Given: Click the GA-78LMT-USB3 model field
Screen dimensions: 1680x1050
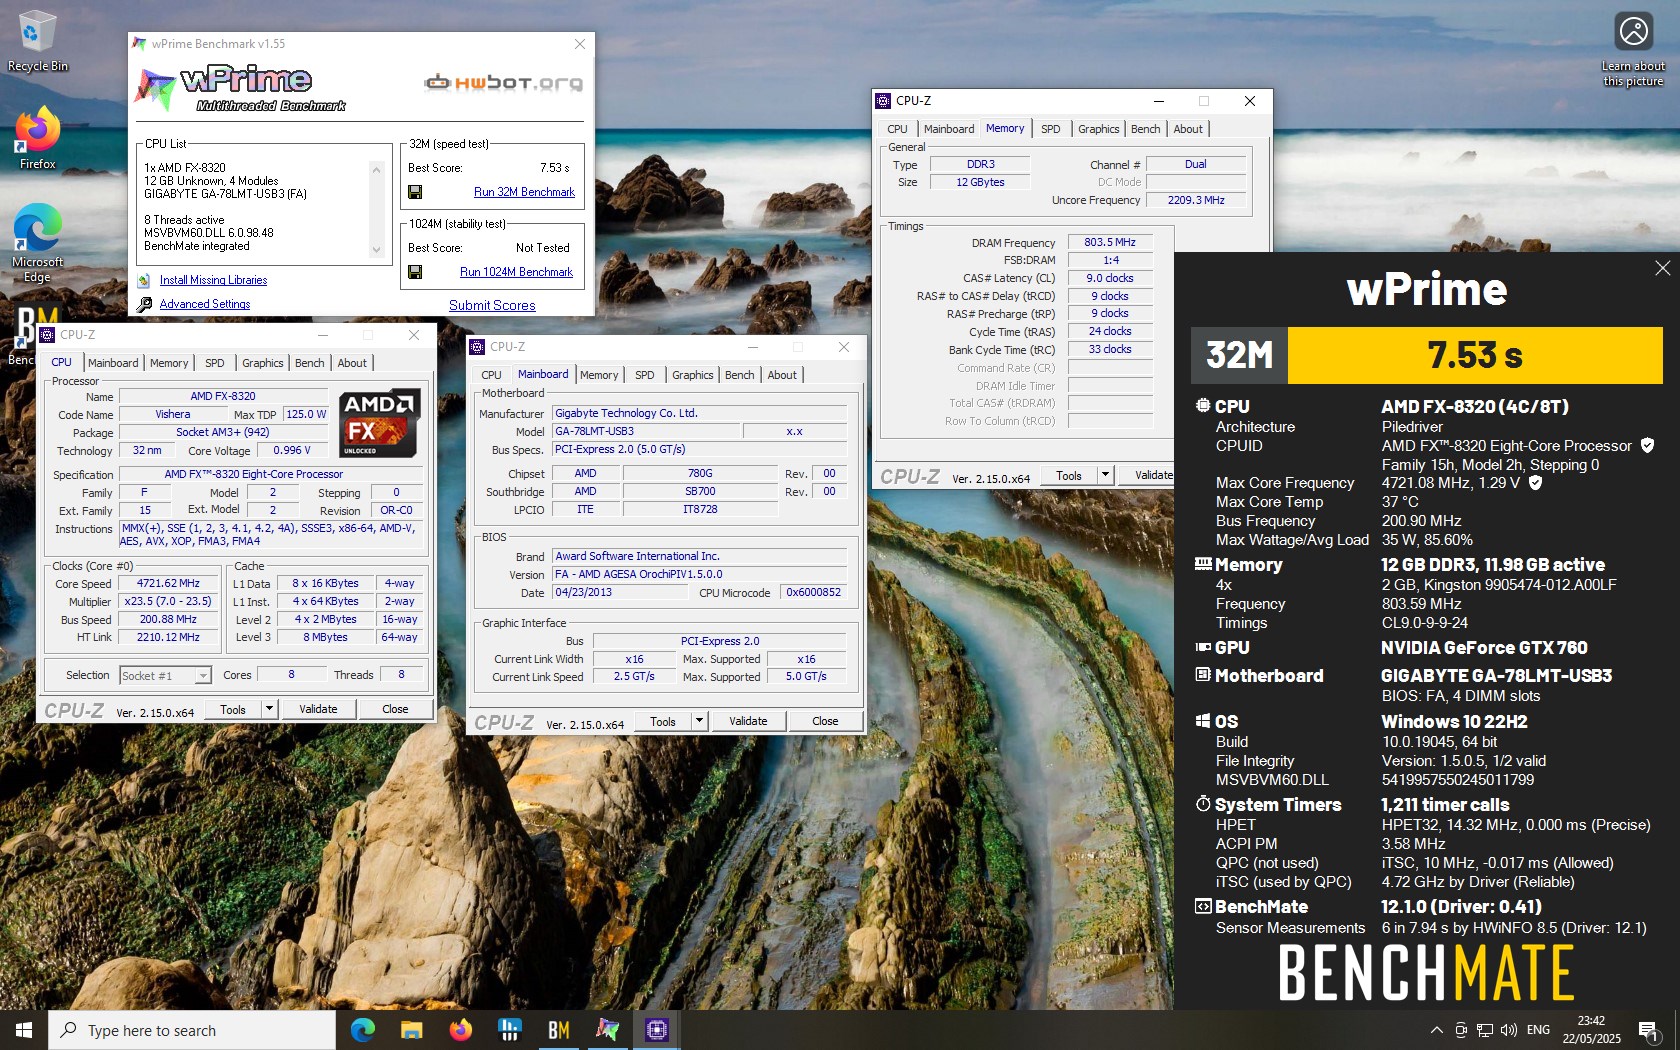Looking at the screenshot, I should pyautogui.click(x=646, y=432).
